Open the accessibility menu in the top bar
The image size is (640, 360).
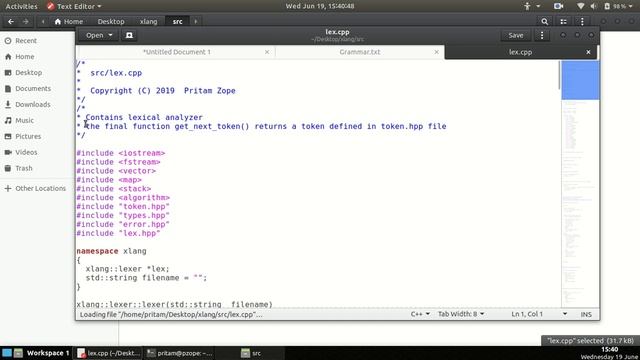(532, 6)
